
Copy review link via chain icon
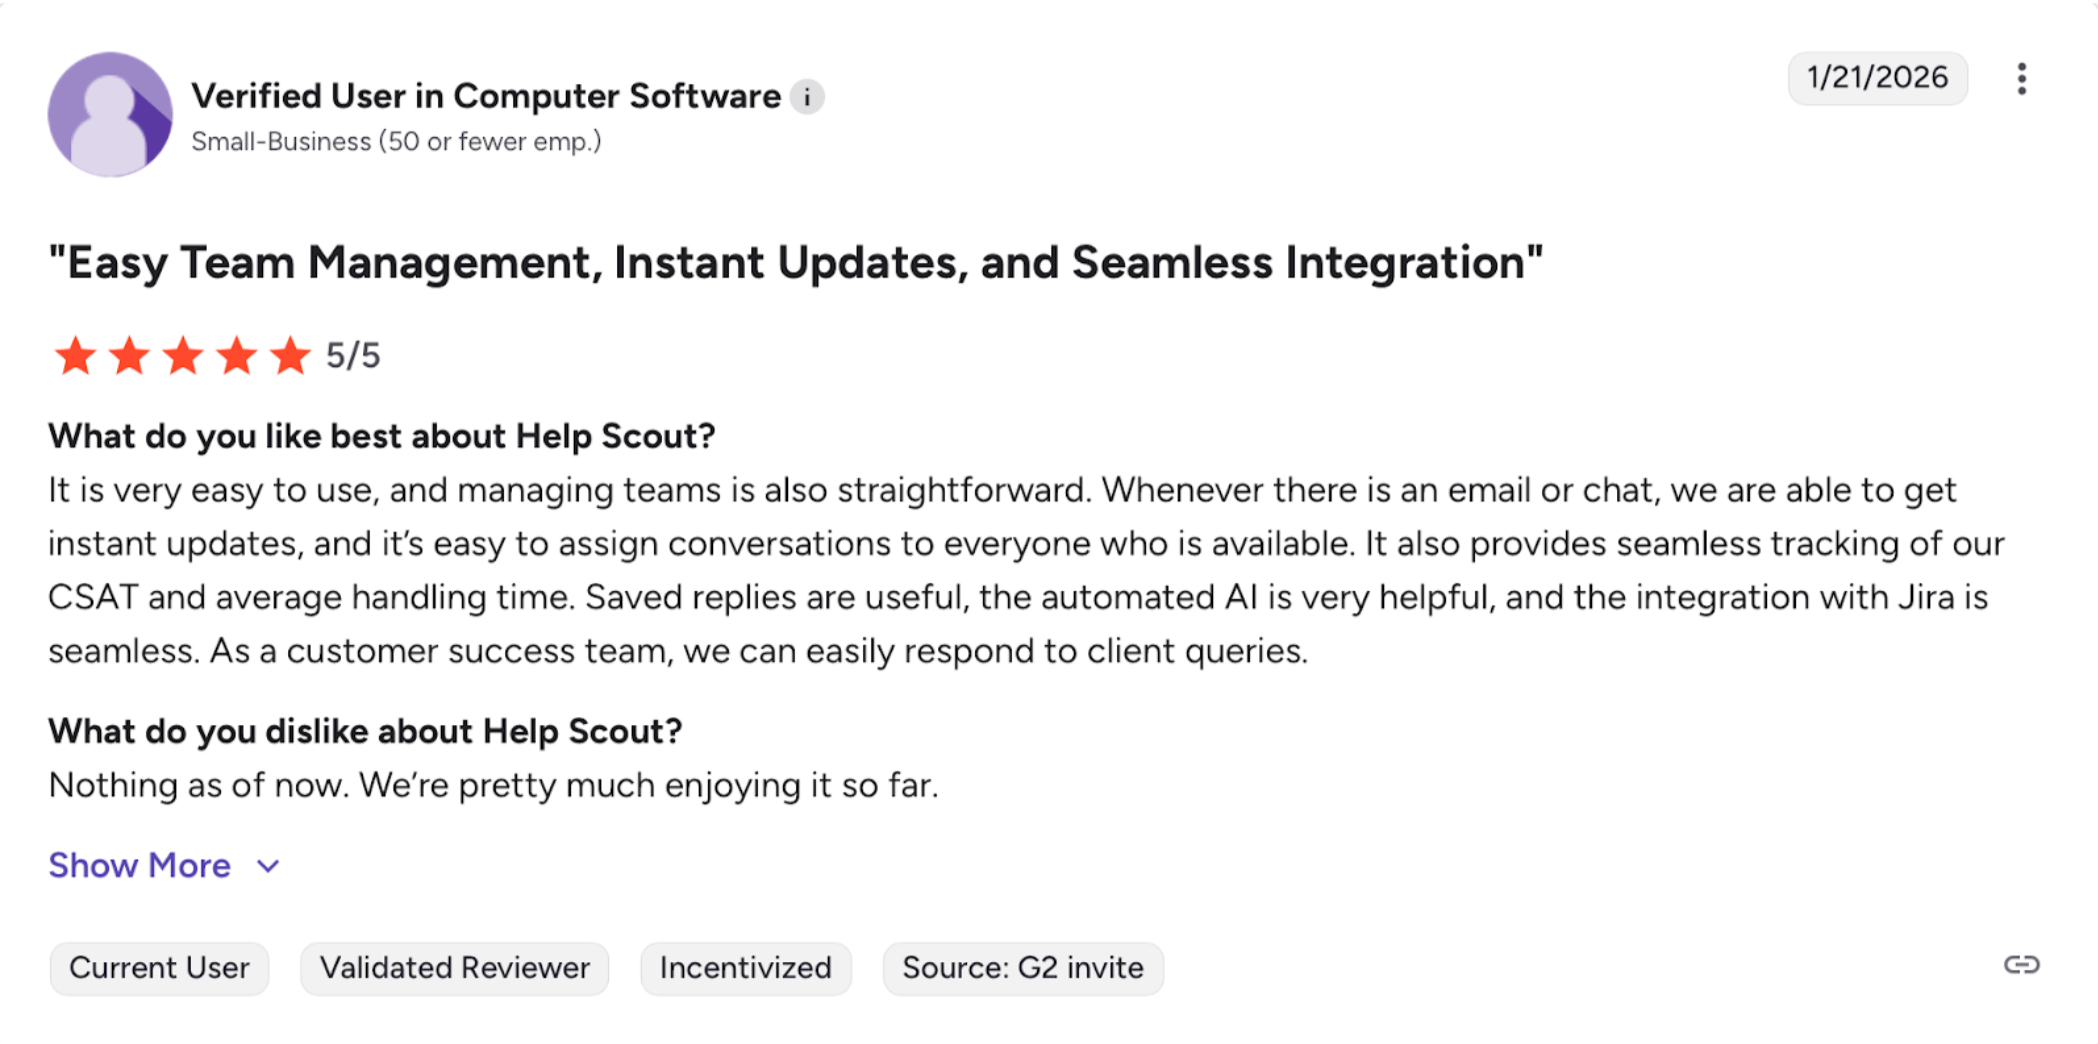tap(2021, 965)
